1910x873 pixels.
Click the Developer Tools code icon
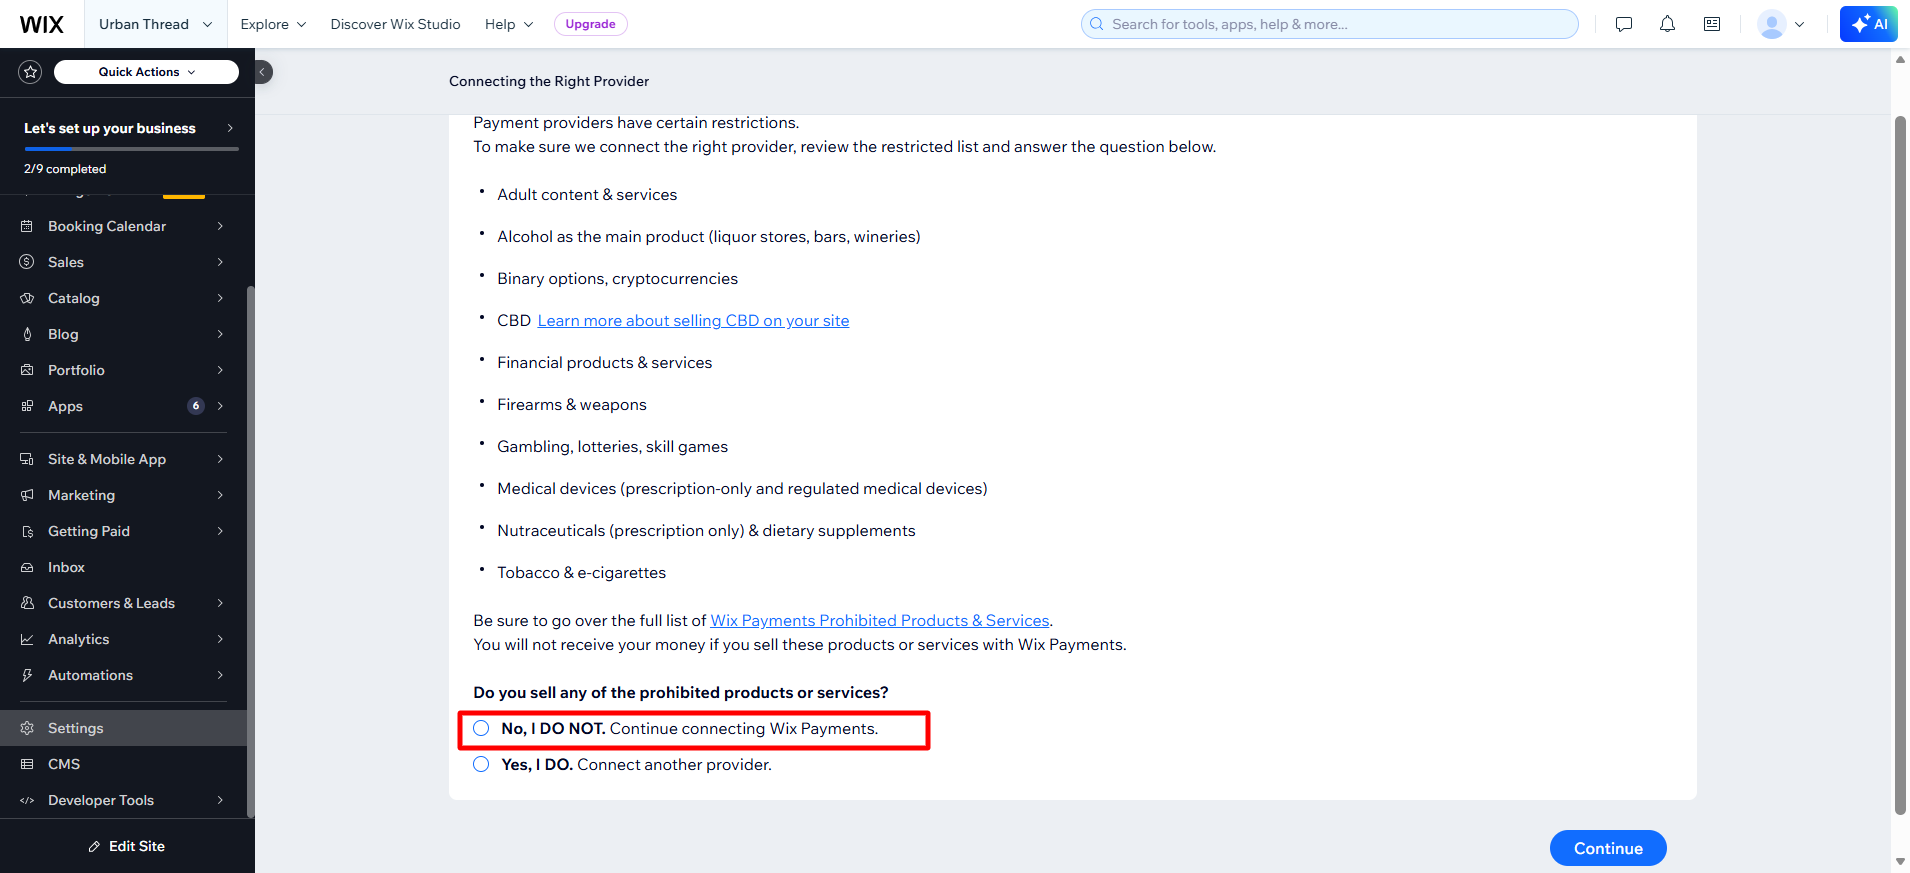coord(27,800)
